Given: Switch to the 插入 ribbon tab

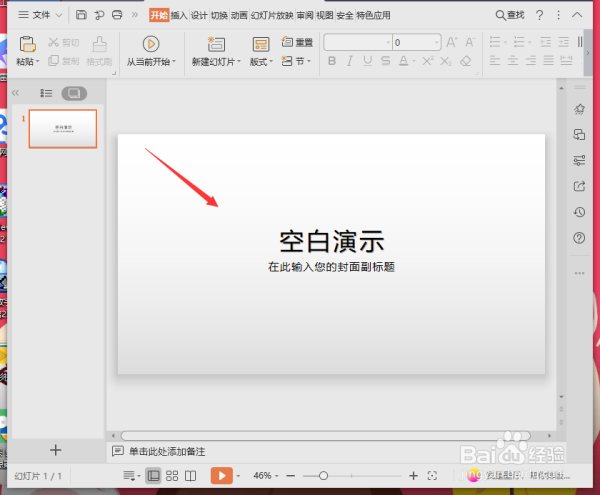Looking at the screenshot, I should (x=179, y=15).
